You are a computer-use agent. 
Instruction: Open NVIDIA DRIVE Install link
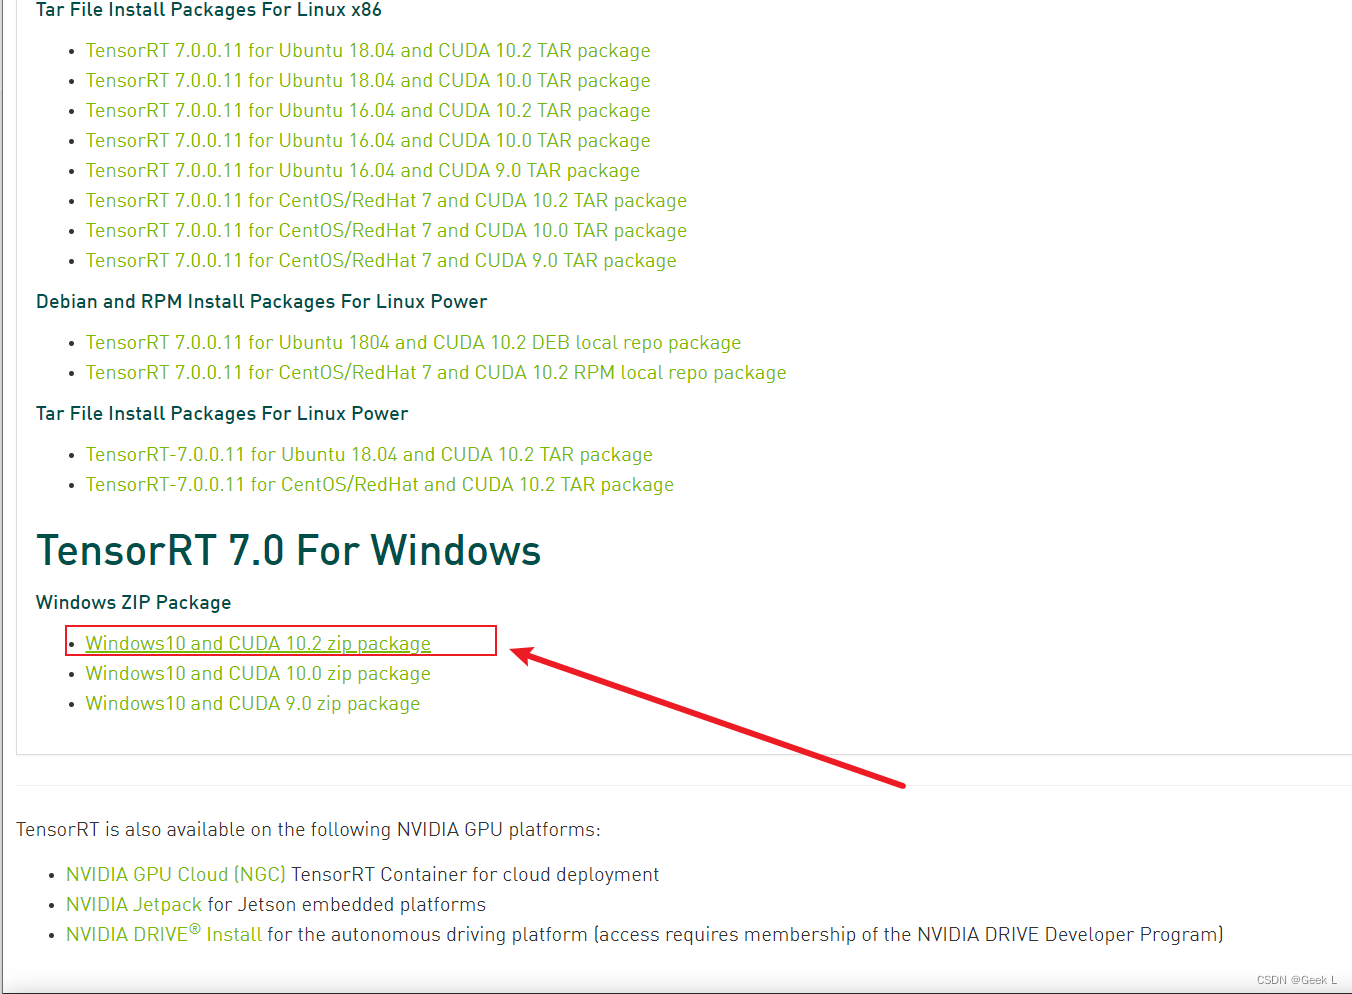(x=164, y=934)
